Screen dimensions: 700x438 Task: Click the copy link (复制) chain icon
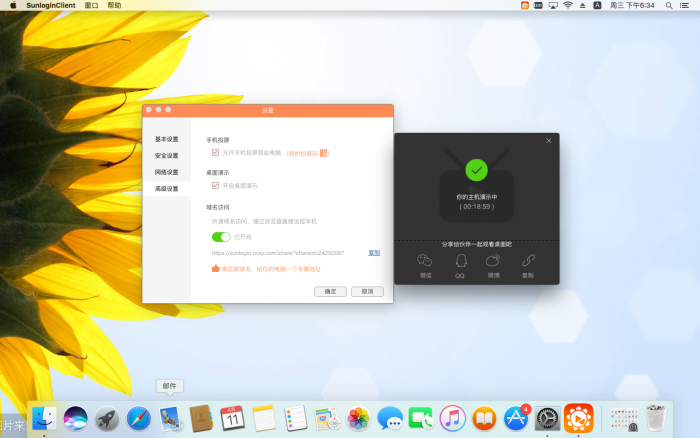click(x=528, y=260)
